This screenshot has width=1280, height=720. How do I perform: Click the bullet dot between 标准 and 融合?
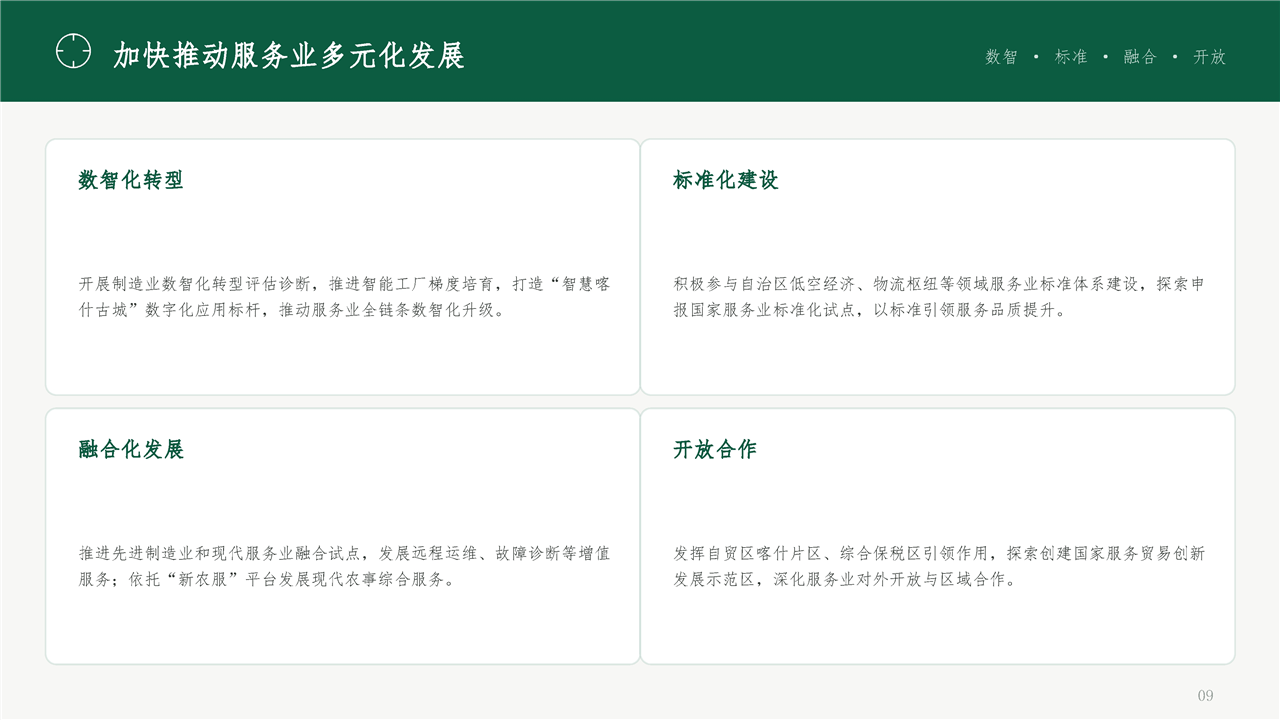tap(1105, 57)
